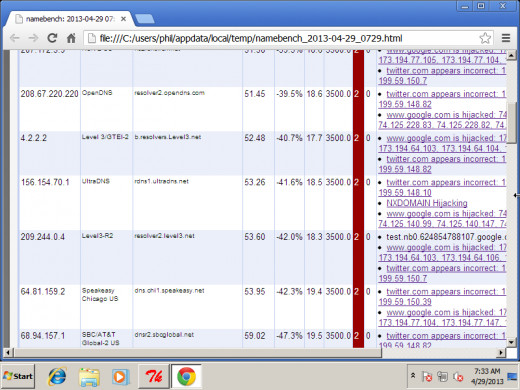This screenshot has width=520, height=390.
Task: Click the browser forward arrow
Action: point(33,38)
